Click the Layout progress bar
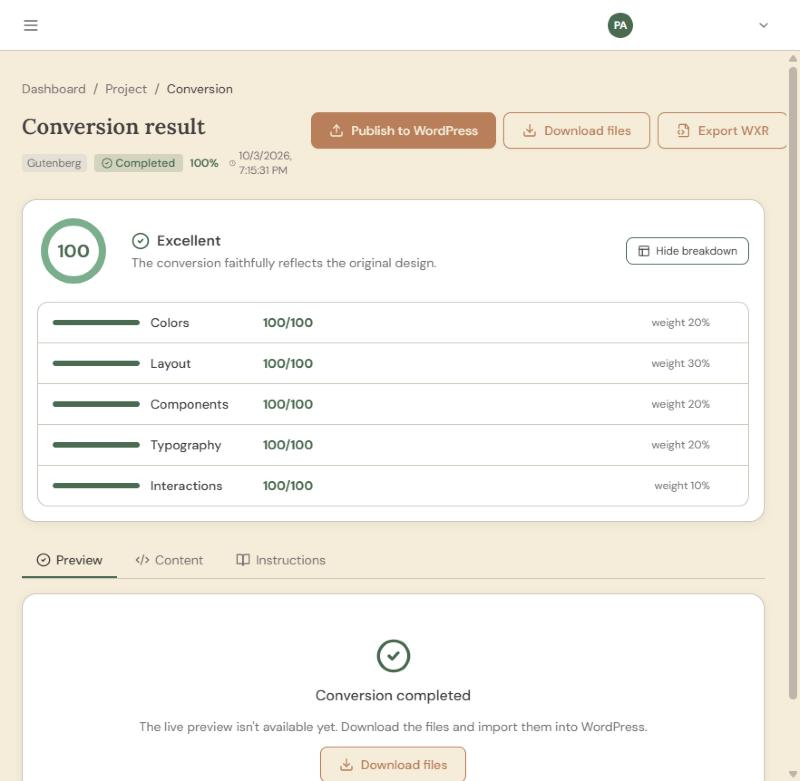The width and height of the screenshot is (800, 781). coord(96,363)
